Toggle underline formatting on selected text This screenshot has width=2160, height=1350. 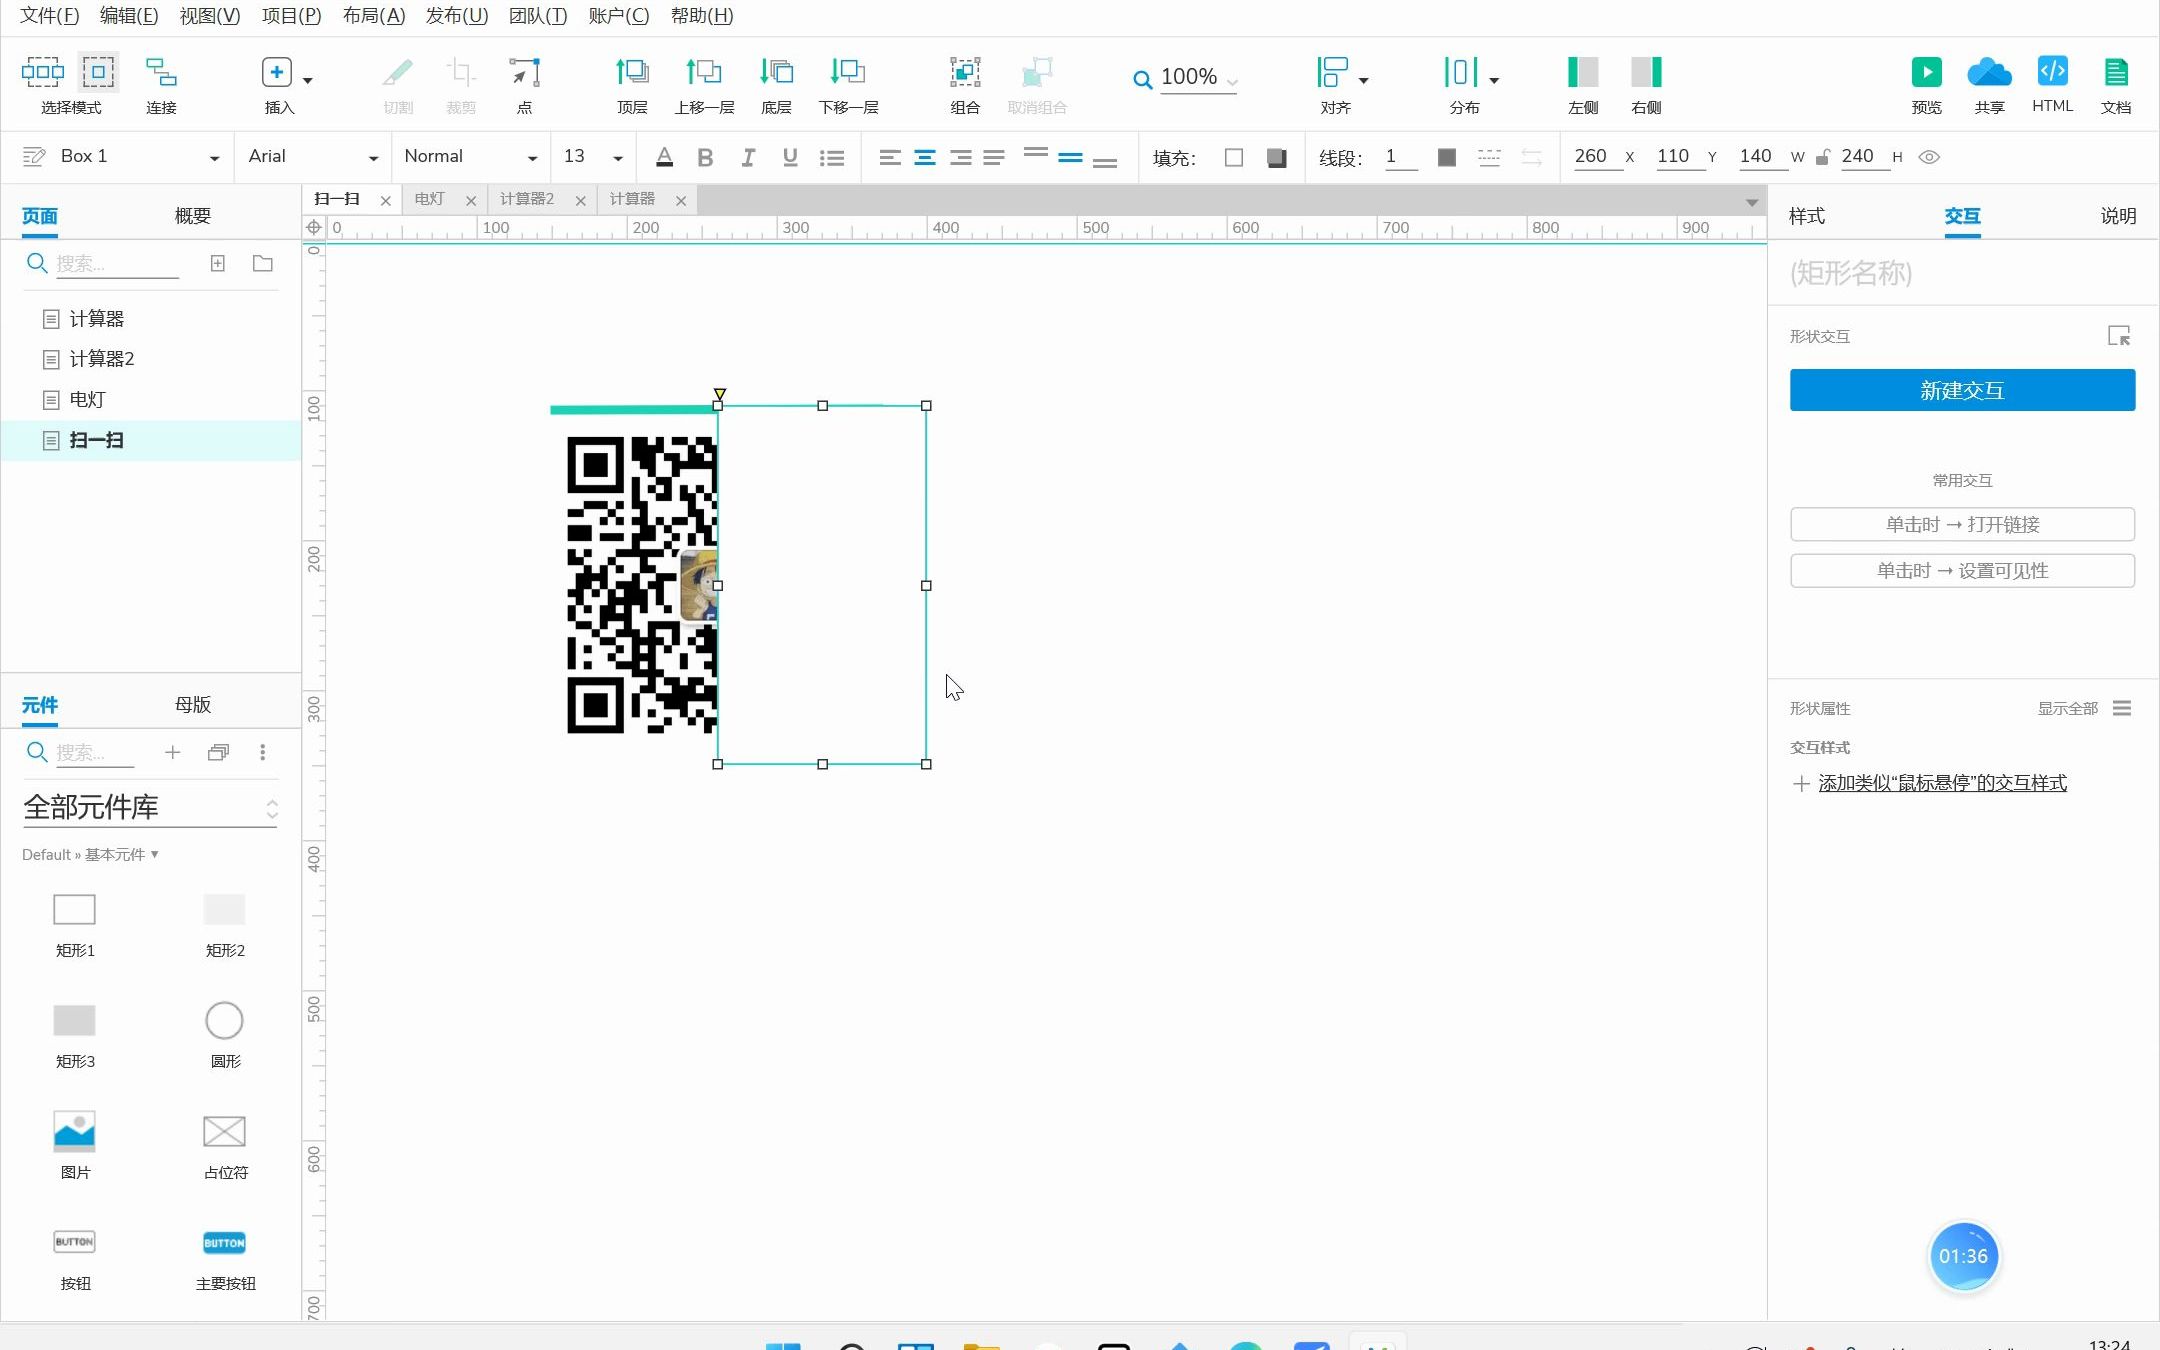[788, 156]
